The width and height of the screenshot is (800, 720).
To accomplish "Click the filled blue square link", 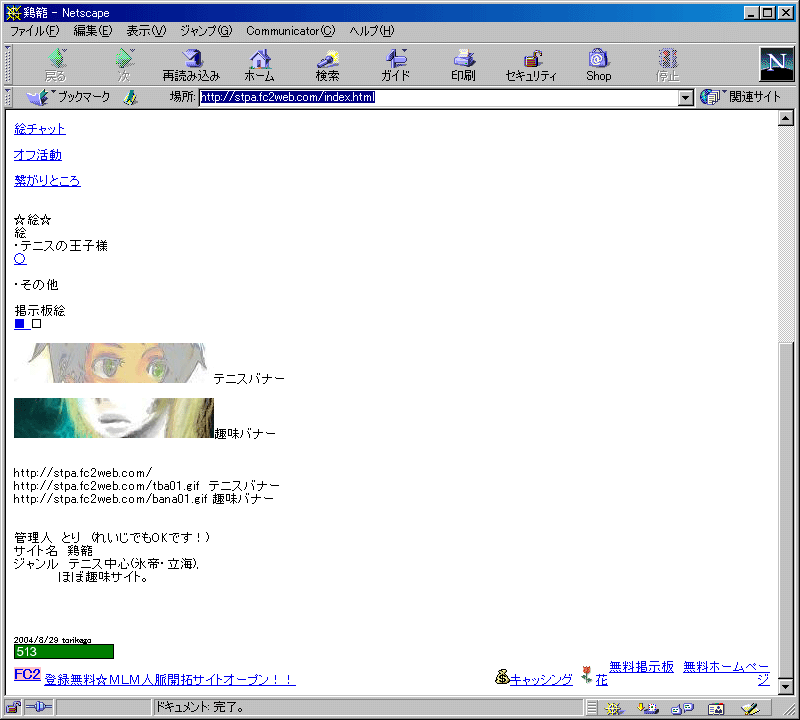I will (20, 324).
